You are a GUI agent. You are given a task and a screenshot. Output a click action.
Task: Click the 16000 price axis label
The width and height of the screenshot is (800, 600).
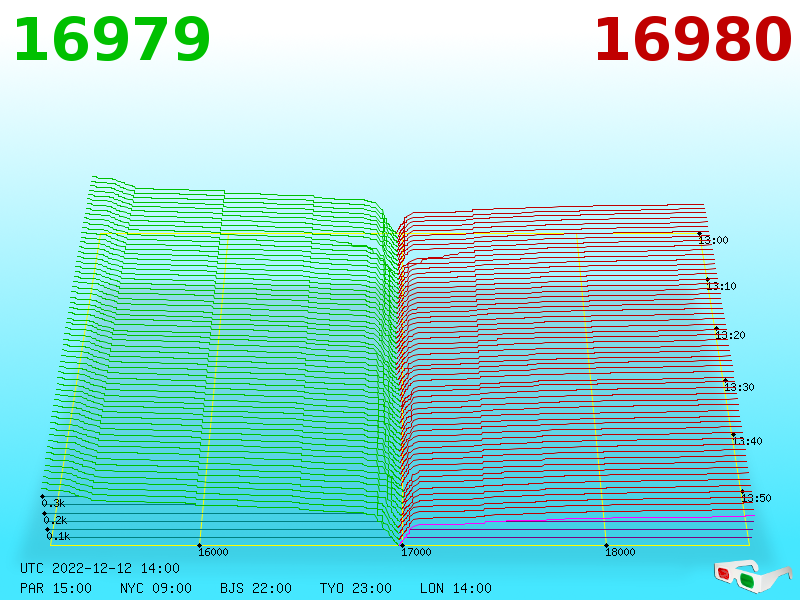pyautogui.click(x=213, y=552)
